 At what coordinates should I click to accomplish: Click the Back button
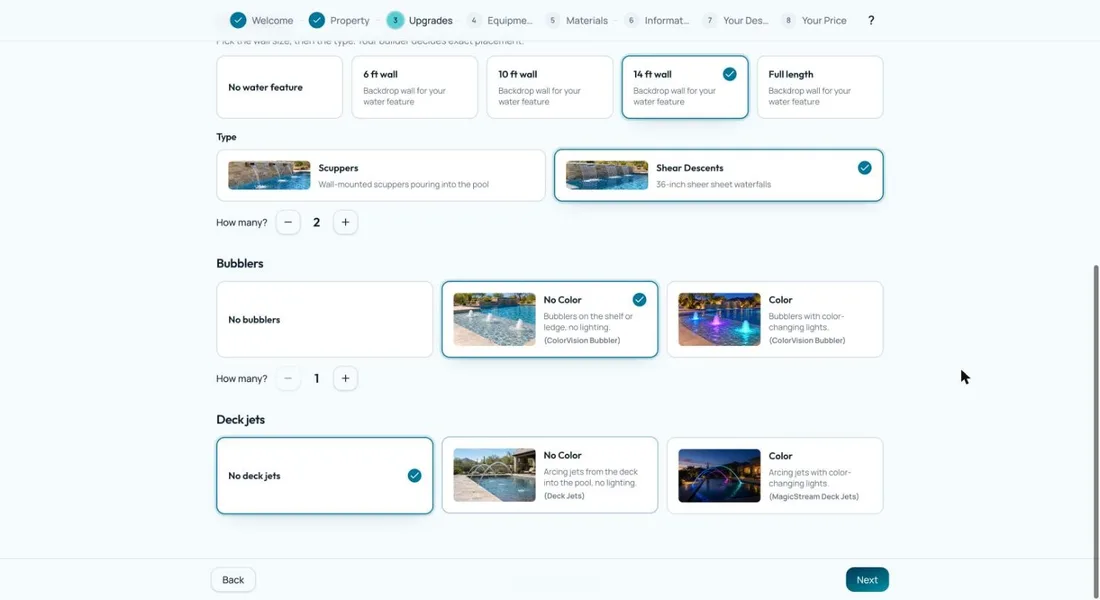point(233,580)
